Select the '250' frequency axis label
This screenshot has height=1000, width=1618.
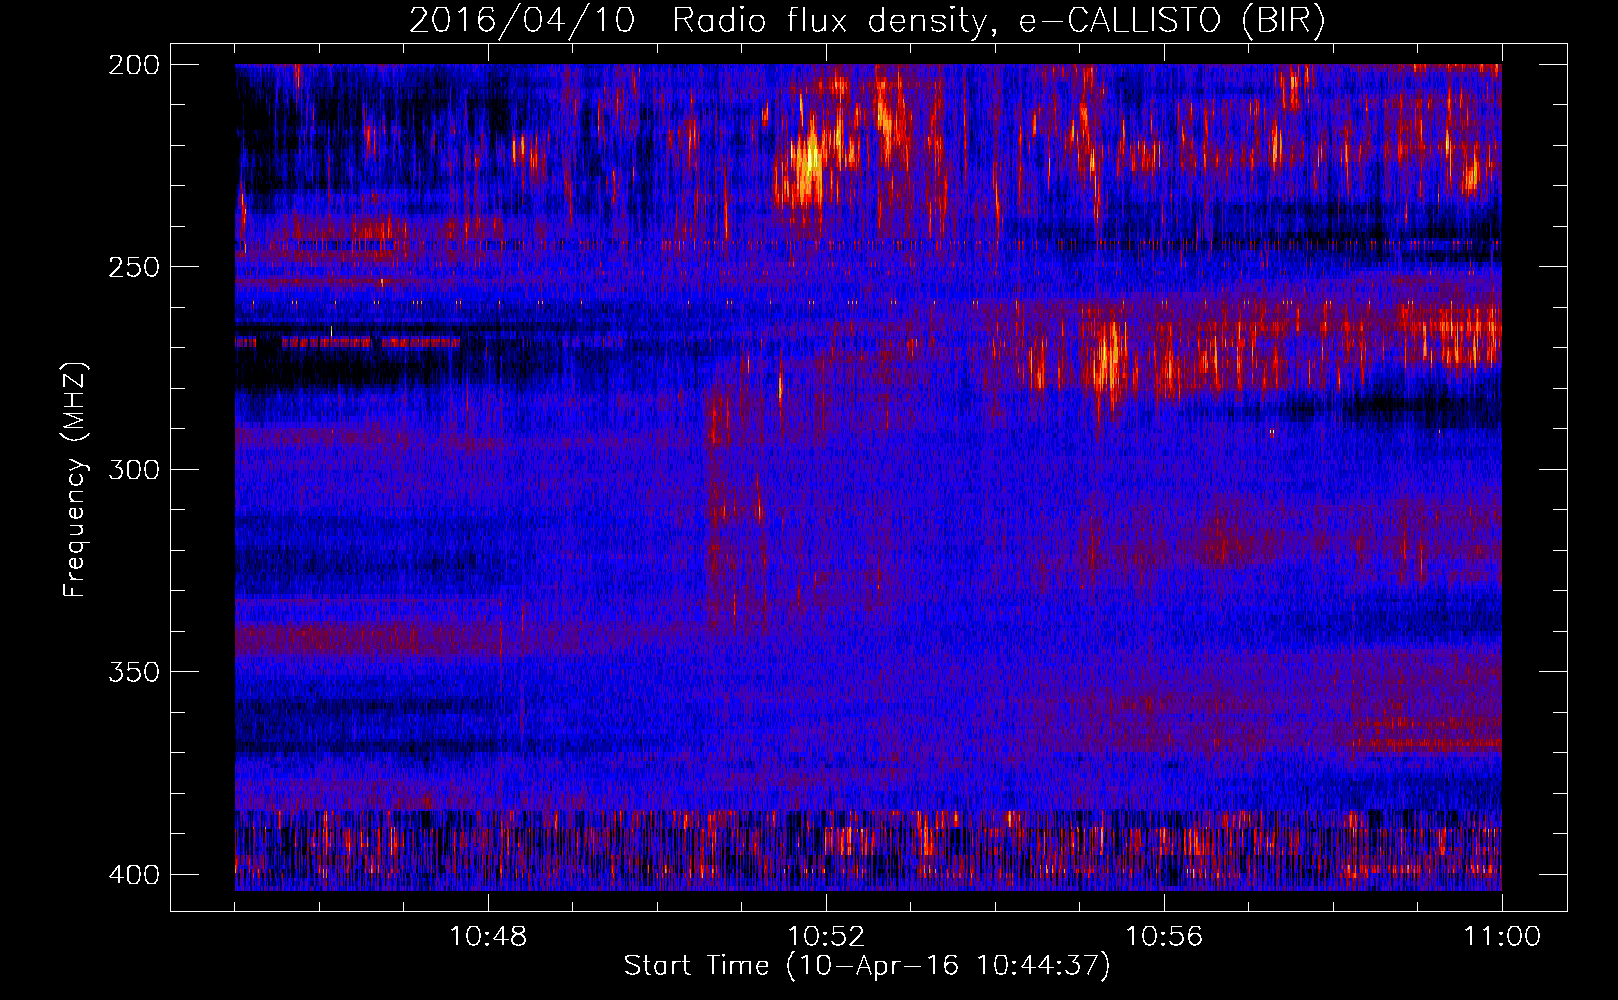[133, 267]
